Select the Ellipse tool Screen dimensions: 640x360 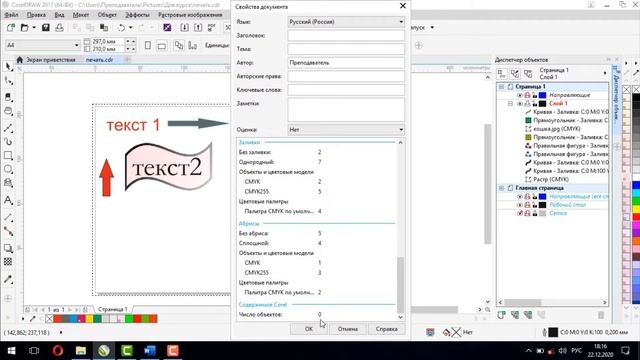[8, 169]
